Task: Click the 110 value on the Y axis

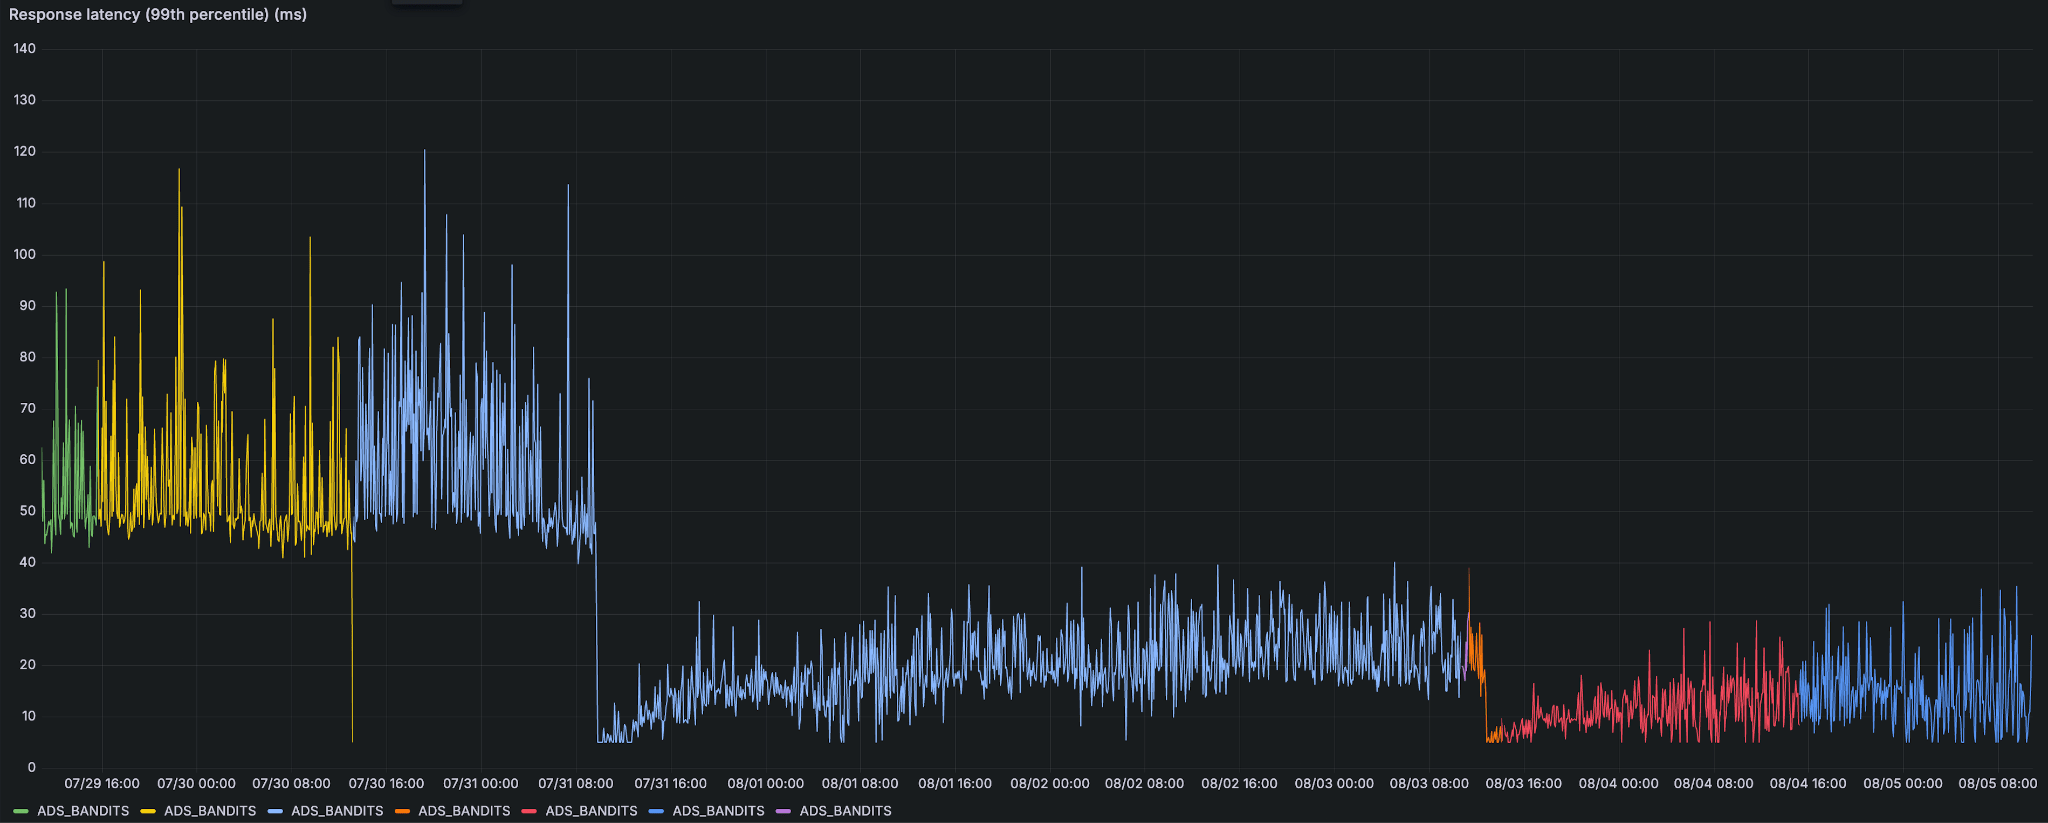Action: [25, 203]
